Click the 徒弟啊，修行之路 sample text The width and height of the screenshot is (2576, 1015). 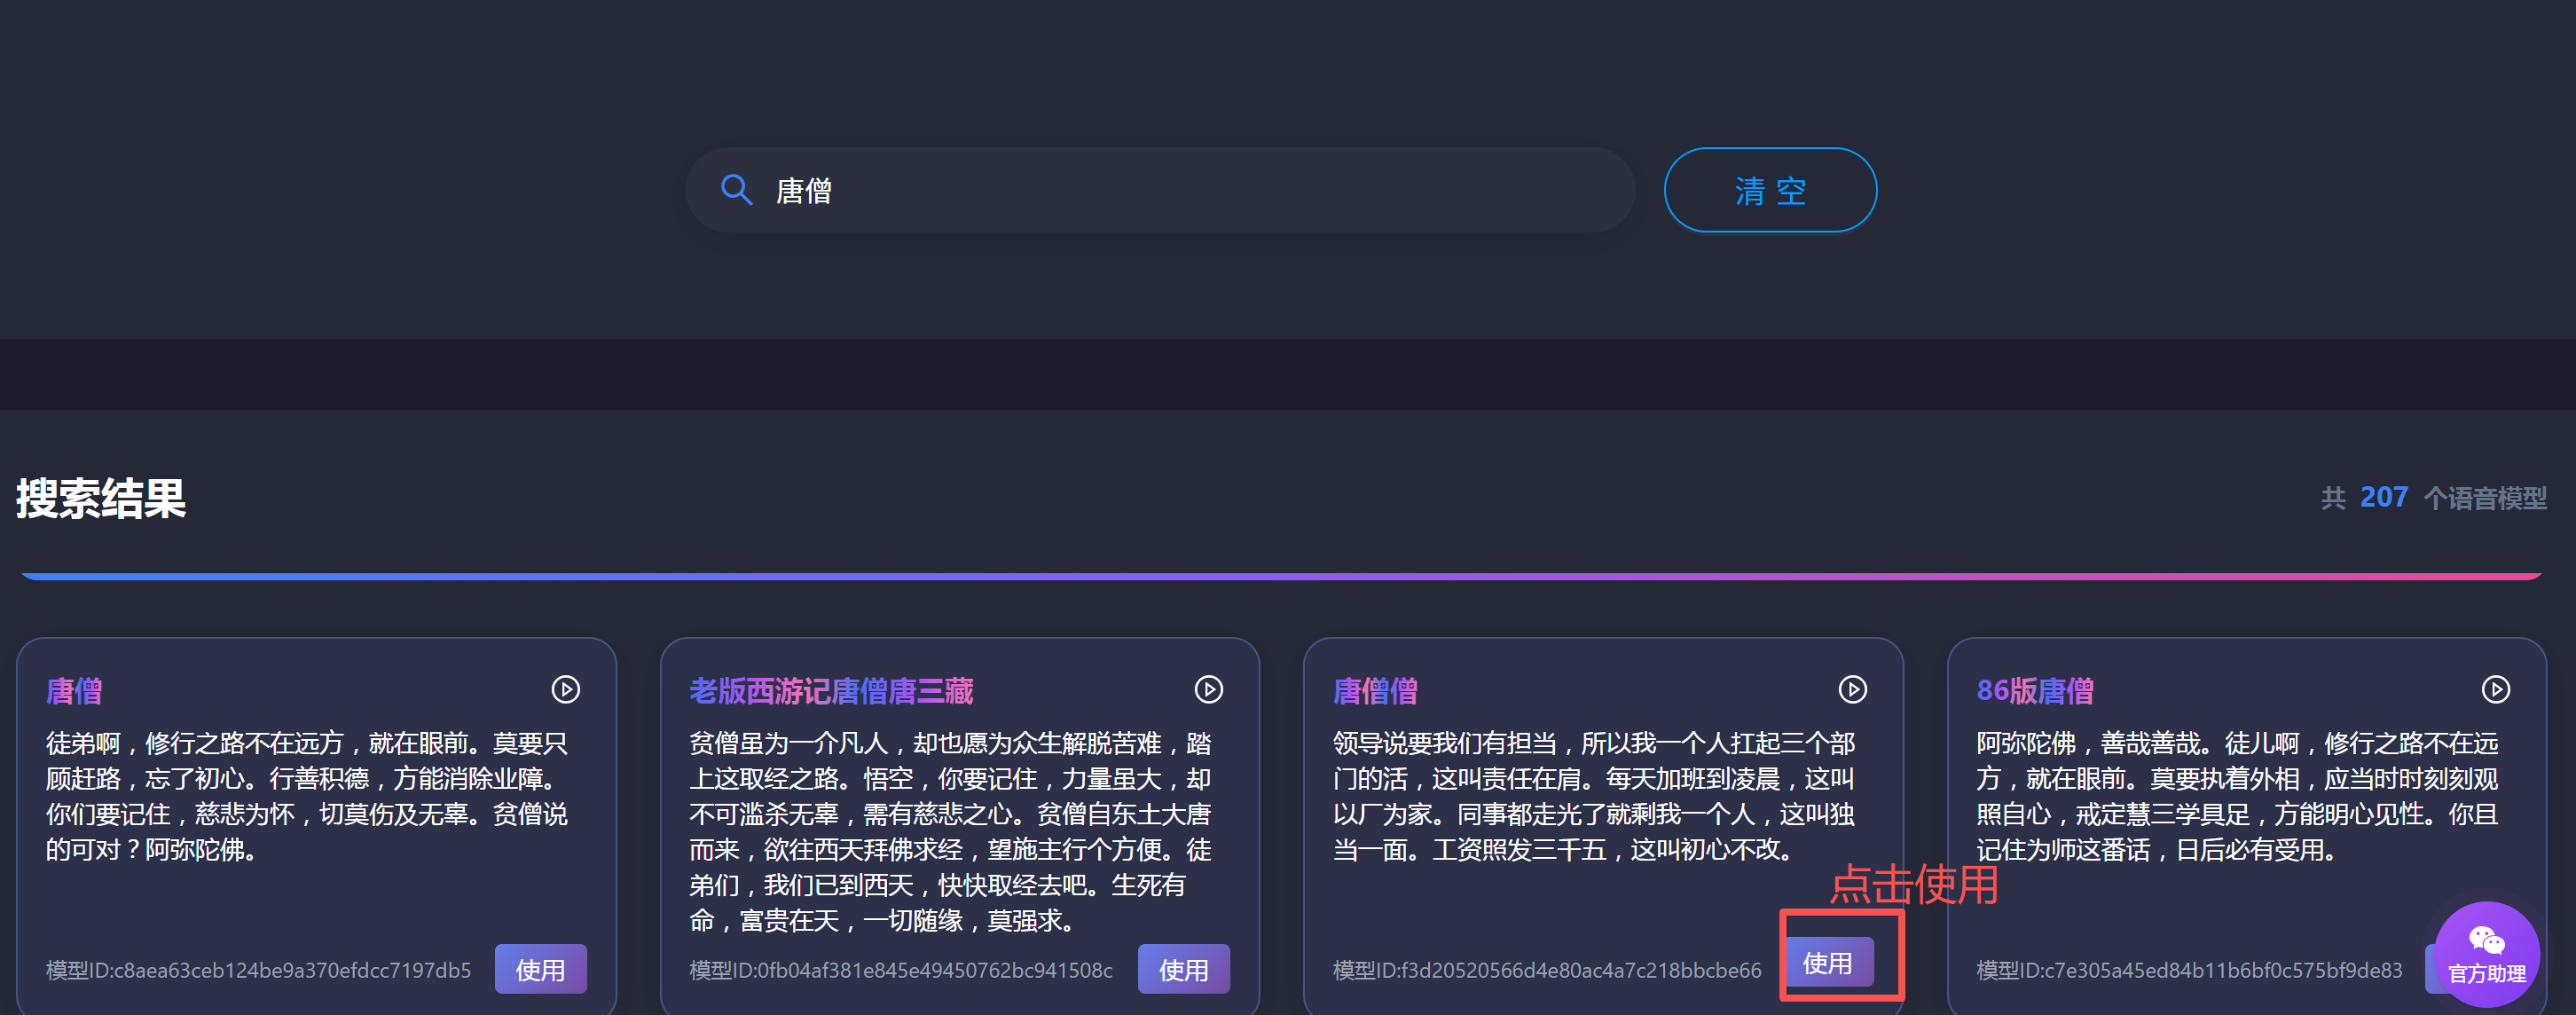307,796
